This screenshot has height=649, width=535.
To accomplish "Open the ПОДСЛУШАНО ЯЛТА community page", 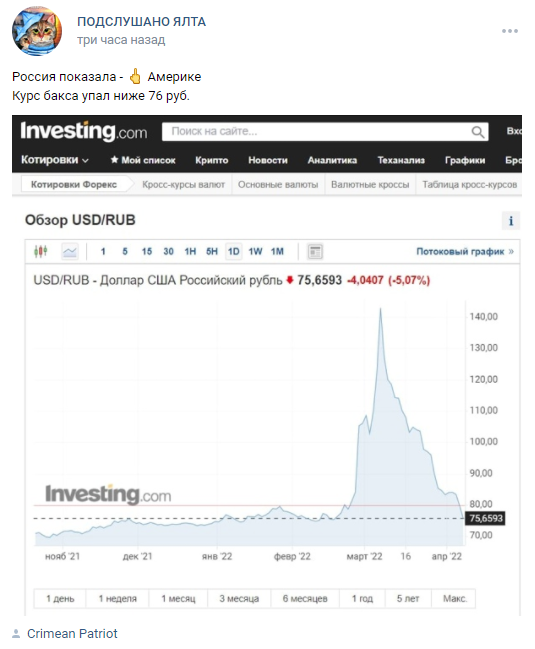I will (x=141, y=22).
